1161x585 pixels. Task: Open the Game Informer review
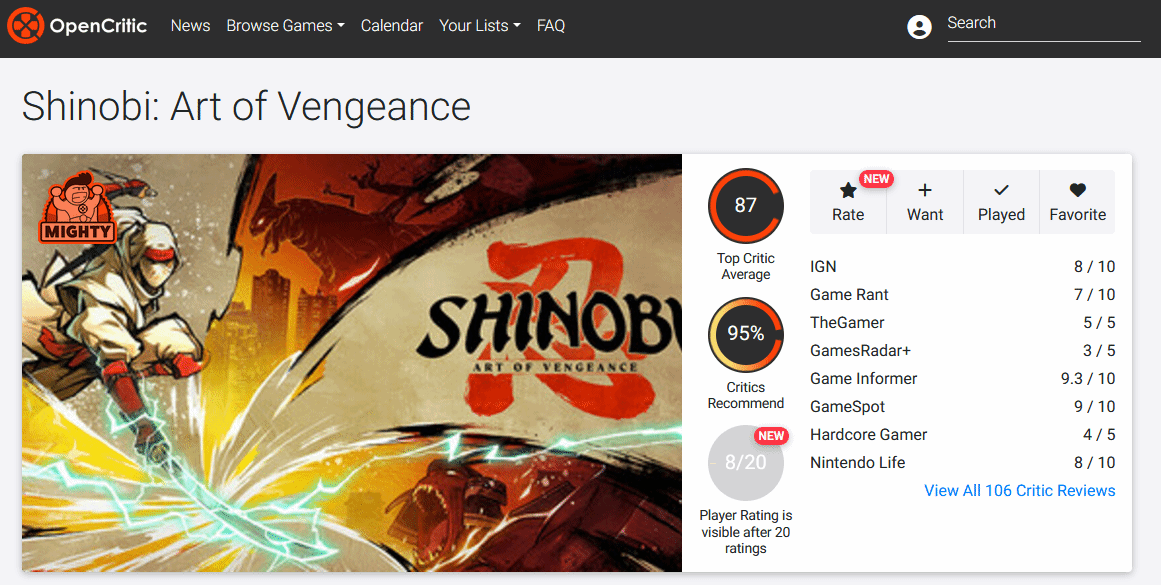(x=963, y=378)
